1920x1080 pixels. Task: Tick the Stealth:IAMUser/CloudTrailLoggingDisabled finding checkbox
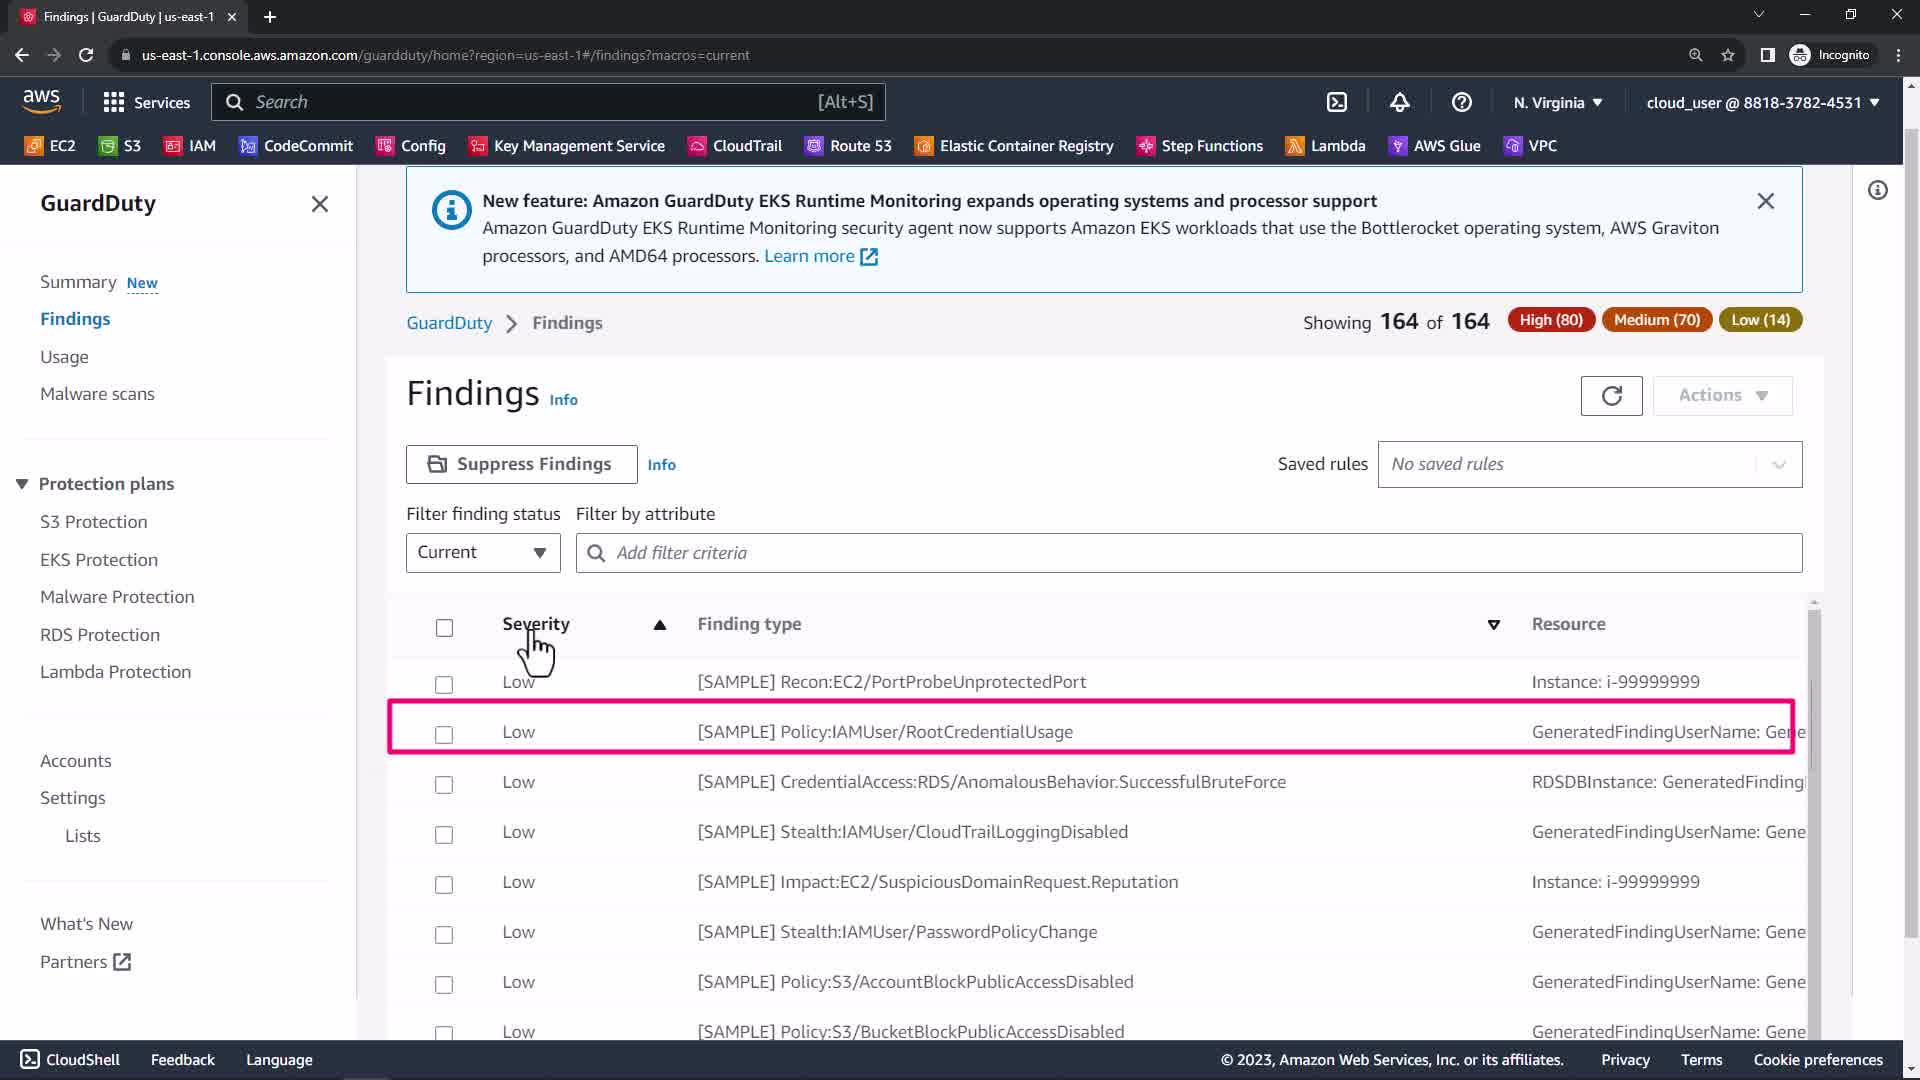coord(444,834)
